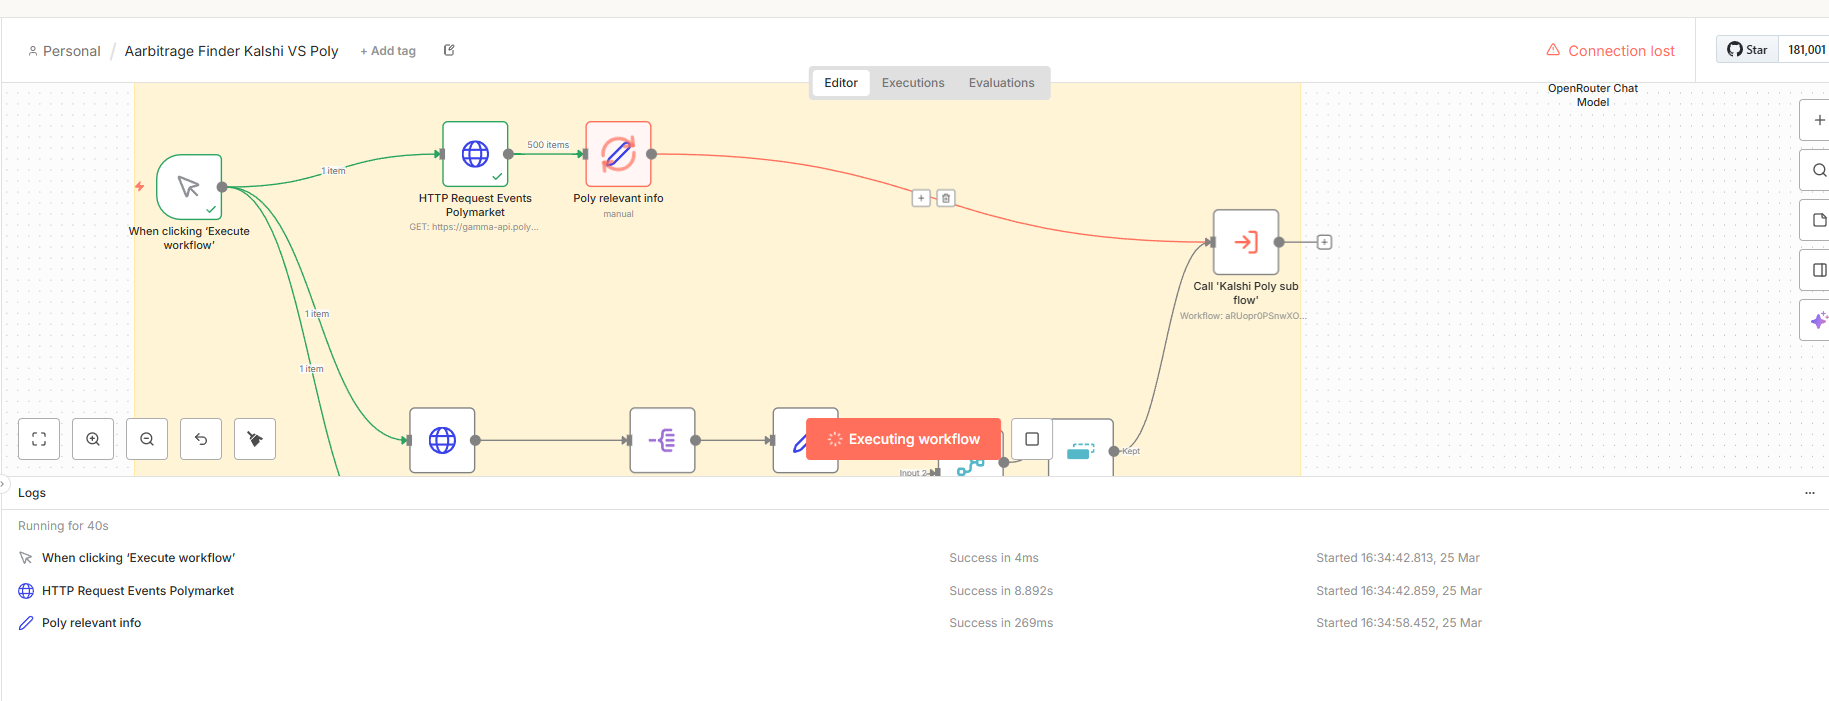The height and width of the screenshot is (701, 1829).
Task: Select the 'When clicking Execute workflow' trigger node
Action: pyautogui.click(x=189, y=187)
